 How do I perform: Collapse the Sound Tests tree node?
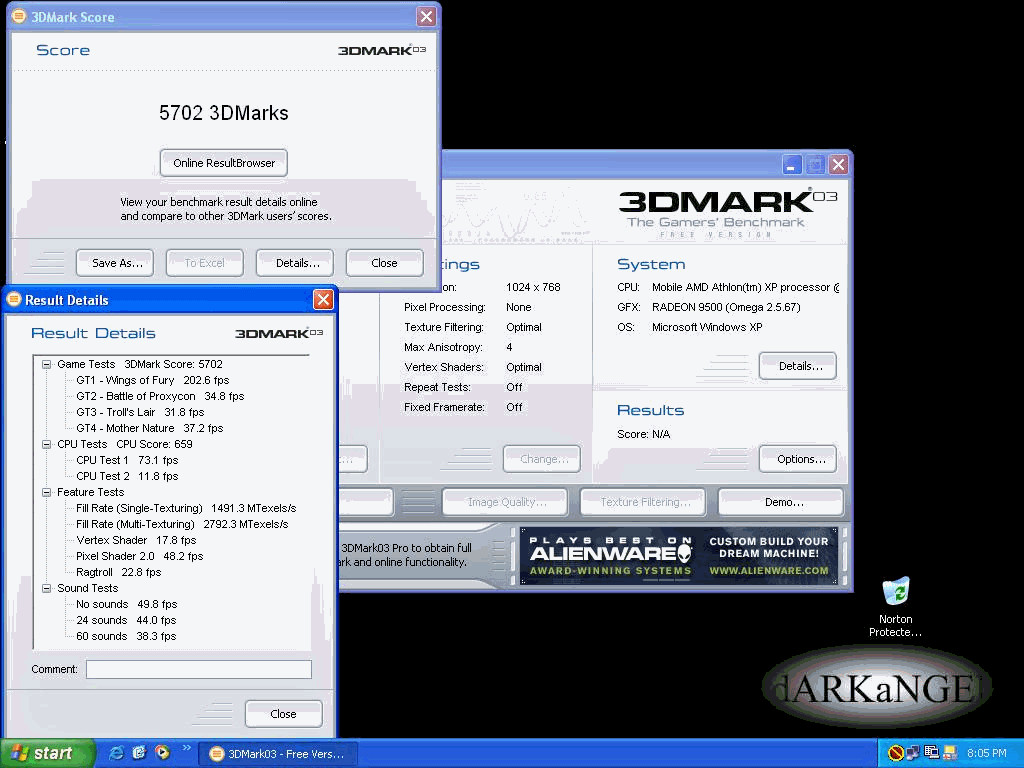tap(46, 588)
